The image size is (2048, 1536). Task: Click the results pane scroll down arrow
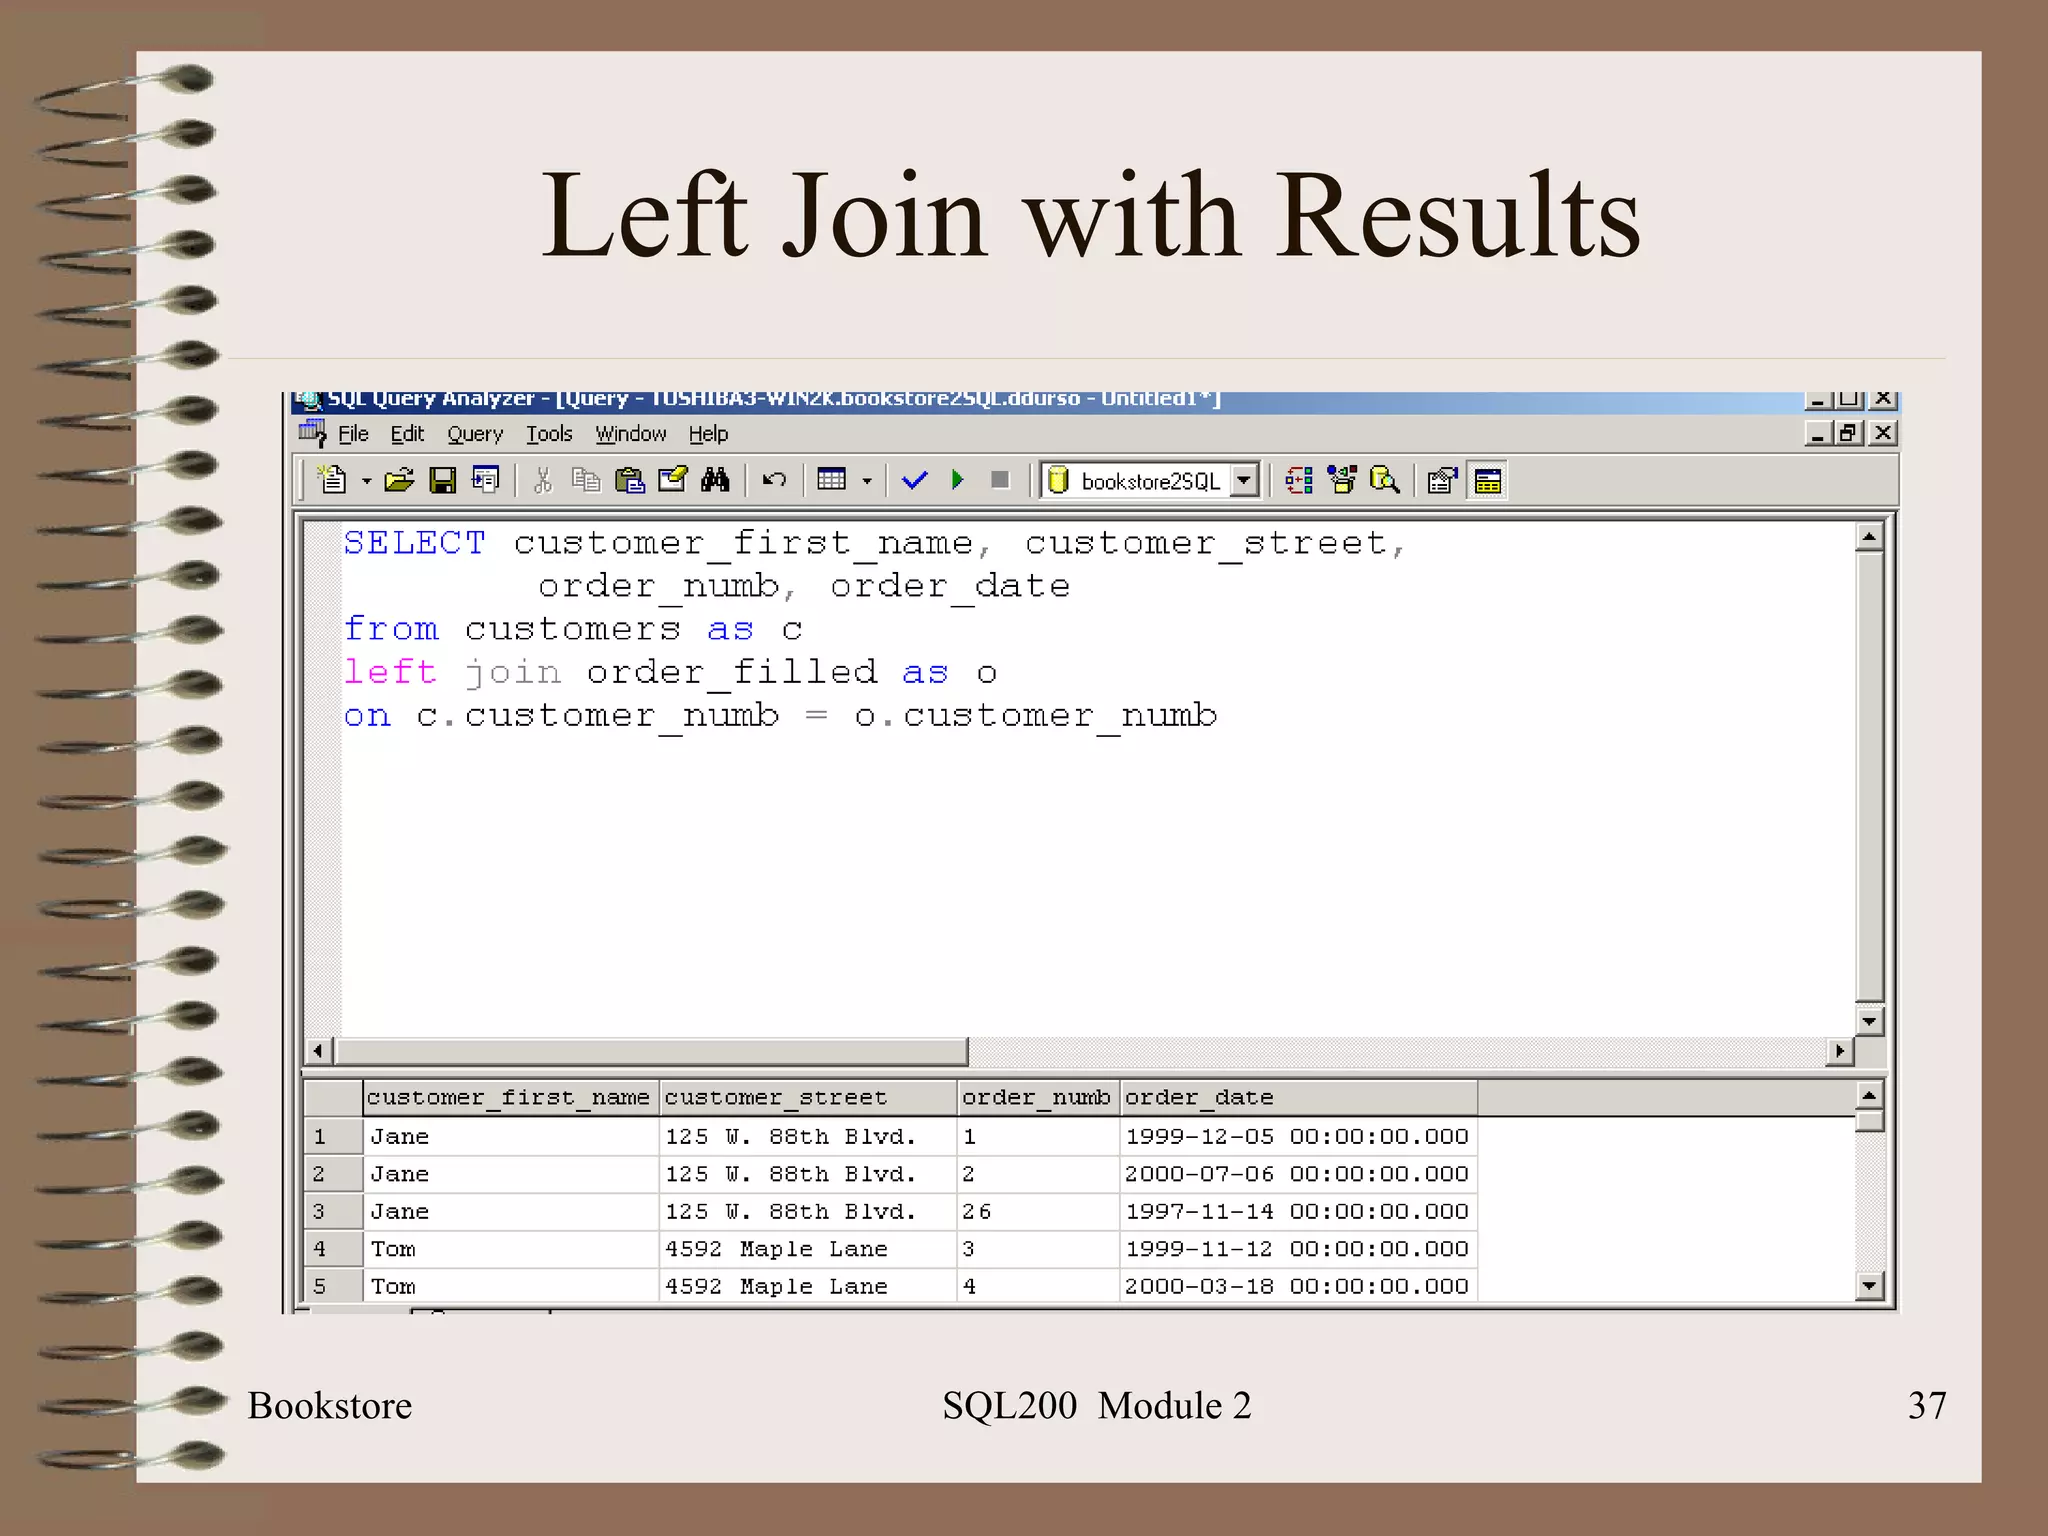point(1869,1286)
